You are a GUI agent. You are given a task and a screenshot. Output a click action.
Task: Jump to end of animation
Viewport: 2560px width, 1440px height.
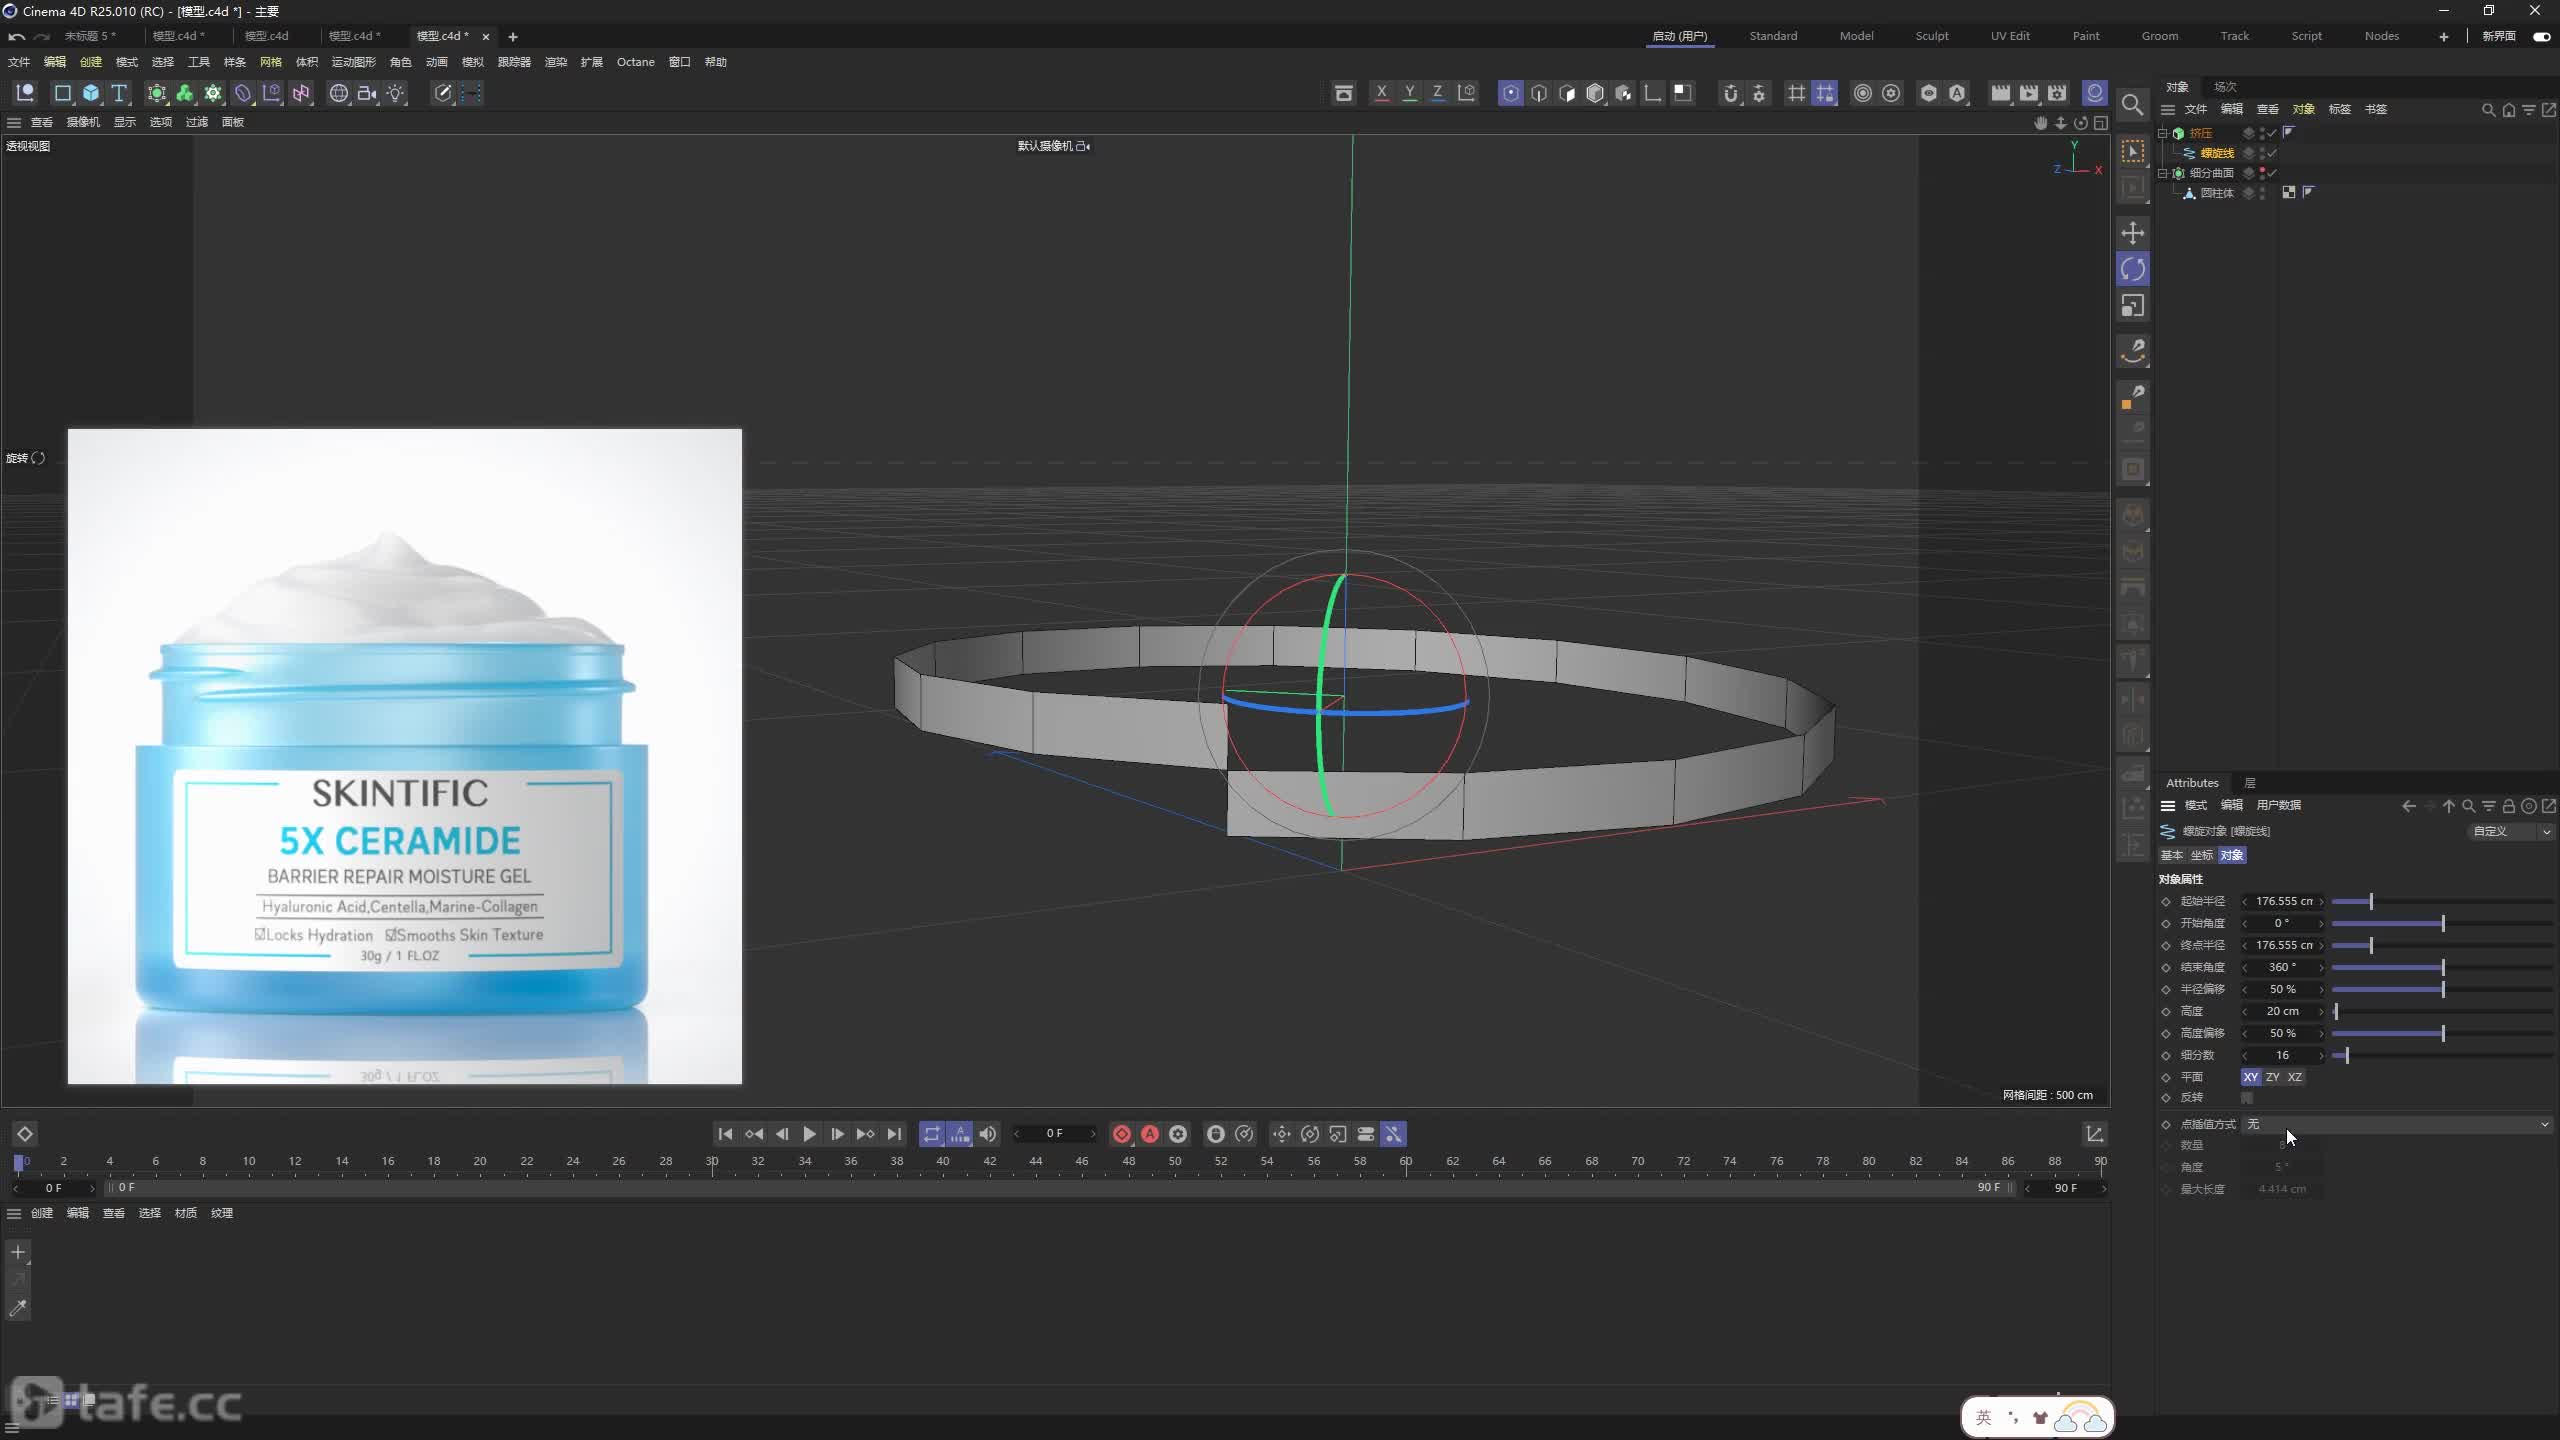coord(894,1134)
